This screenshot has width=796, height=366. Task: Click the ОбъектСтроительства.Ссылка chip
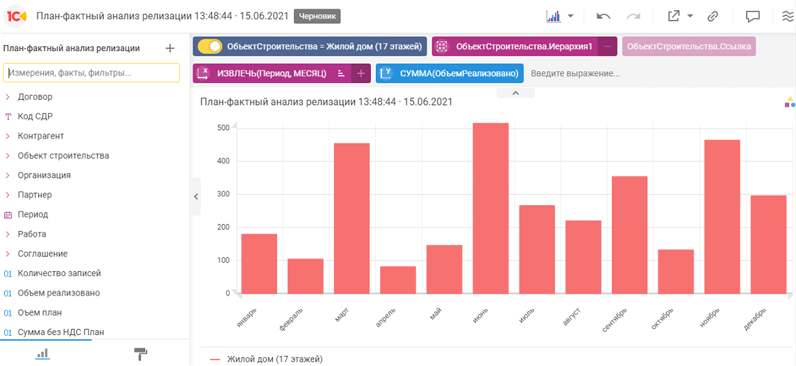pyautogui.click(x=689, y=46)
